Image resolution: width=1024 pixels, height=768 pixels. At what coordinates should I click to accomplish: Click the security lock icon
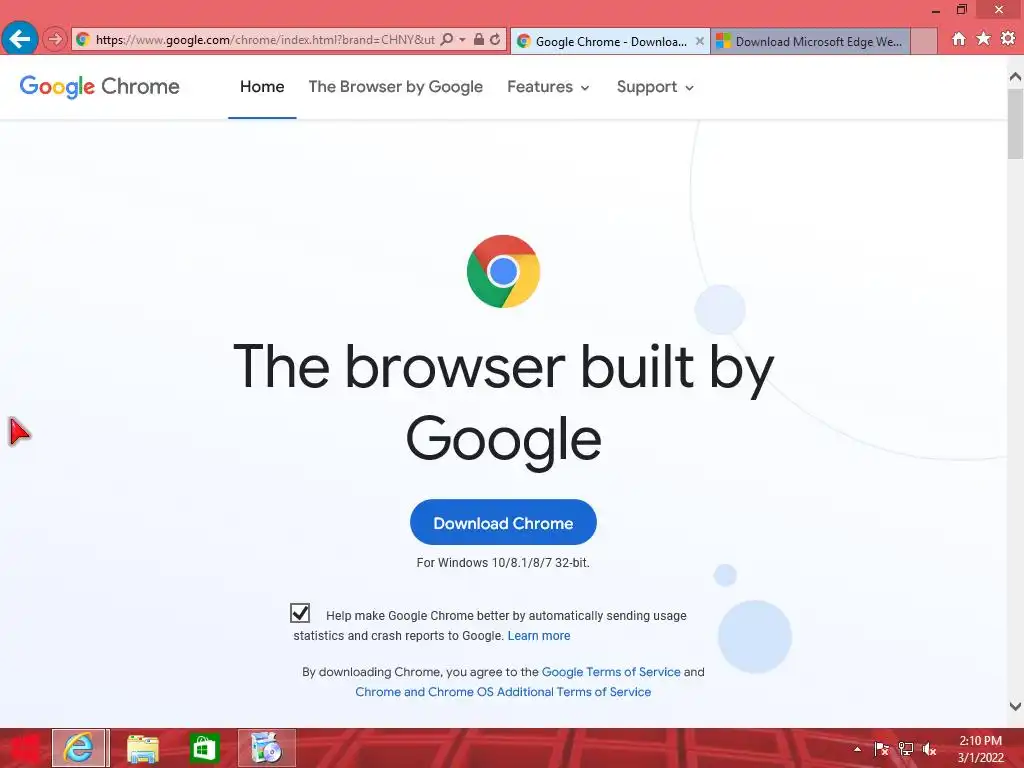pos(479,40)
